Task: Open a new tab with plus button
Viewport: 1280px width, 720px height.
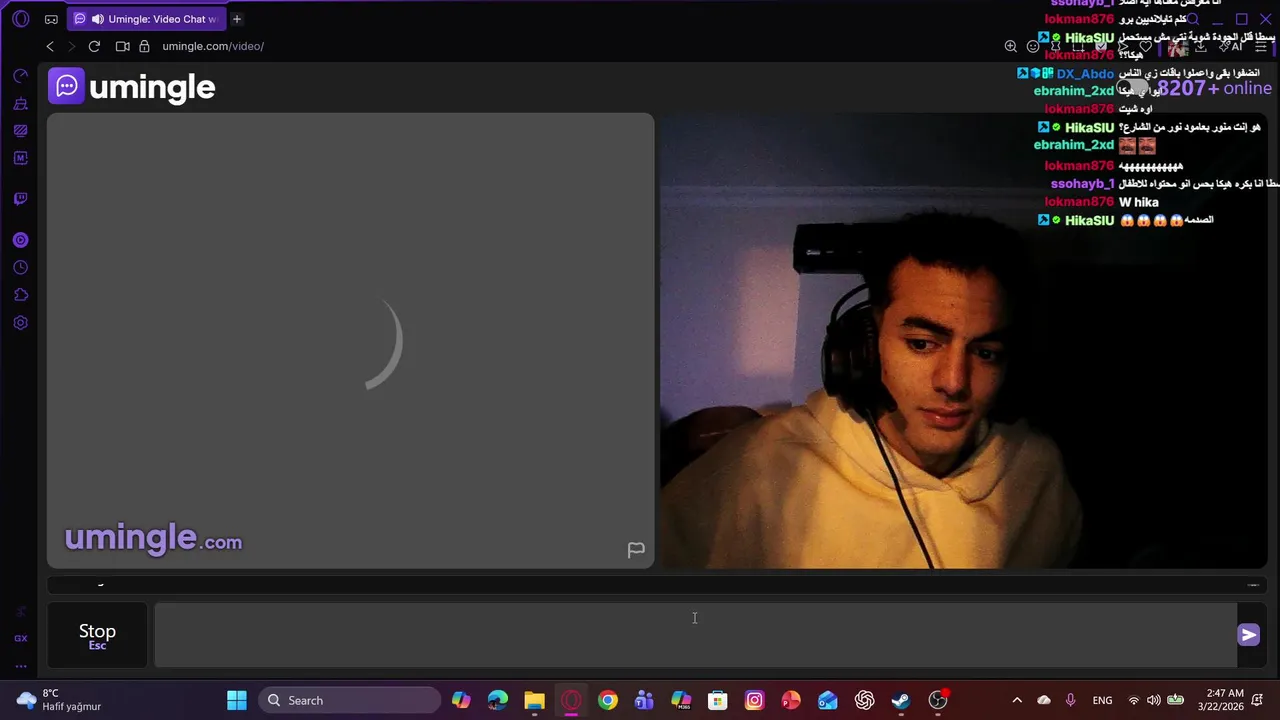Action: (x=237, y=19)
